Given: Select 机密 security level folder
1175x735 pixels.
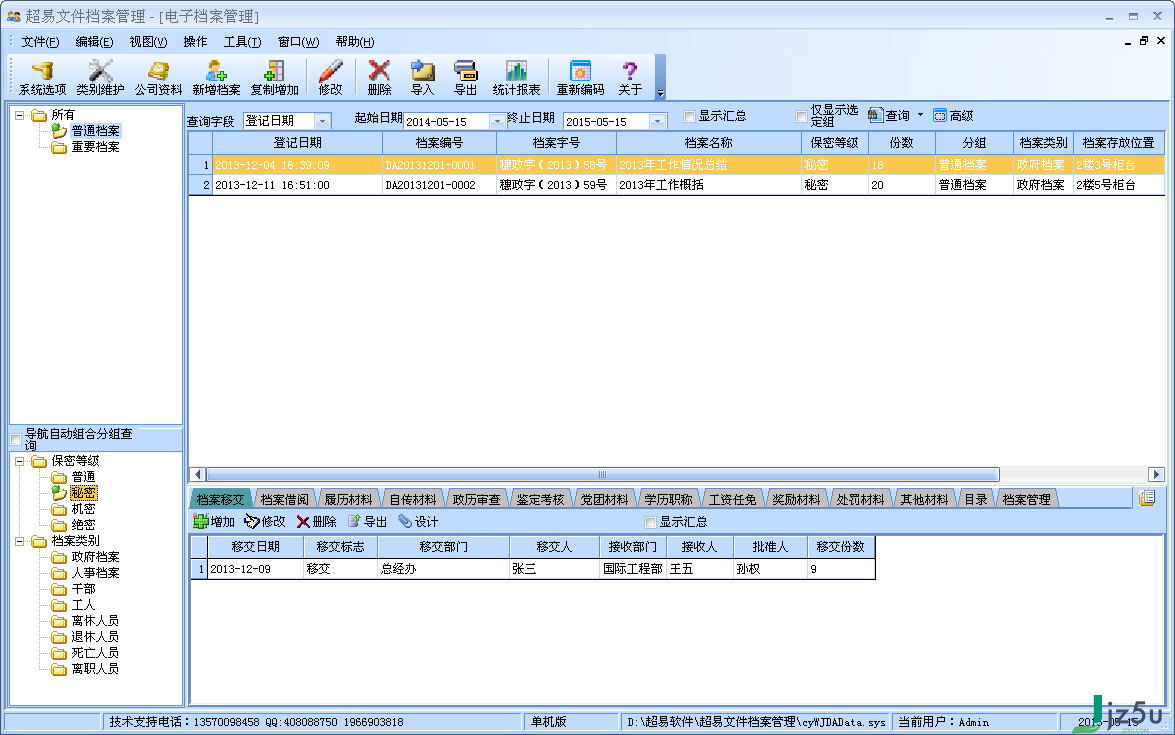Looking at the screenshot, I should [83, 509].
